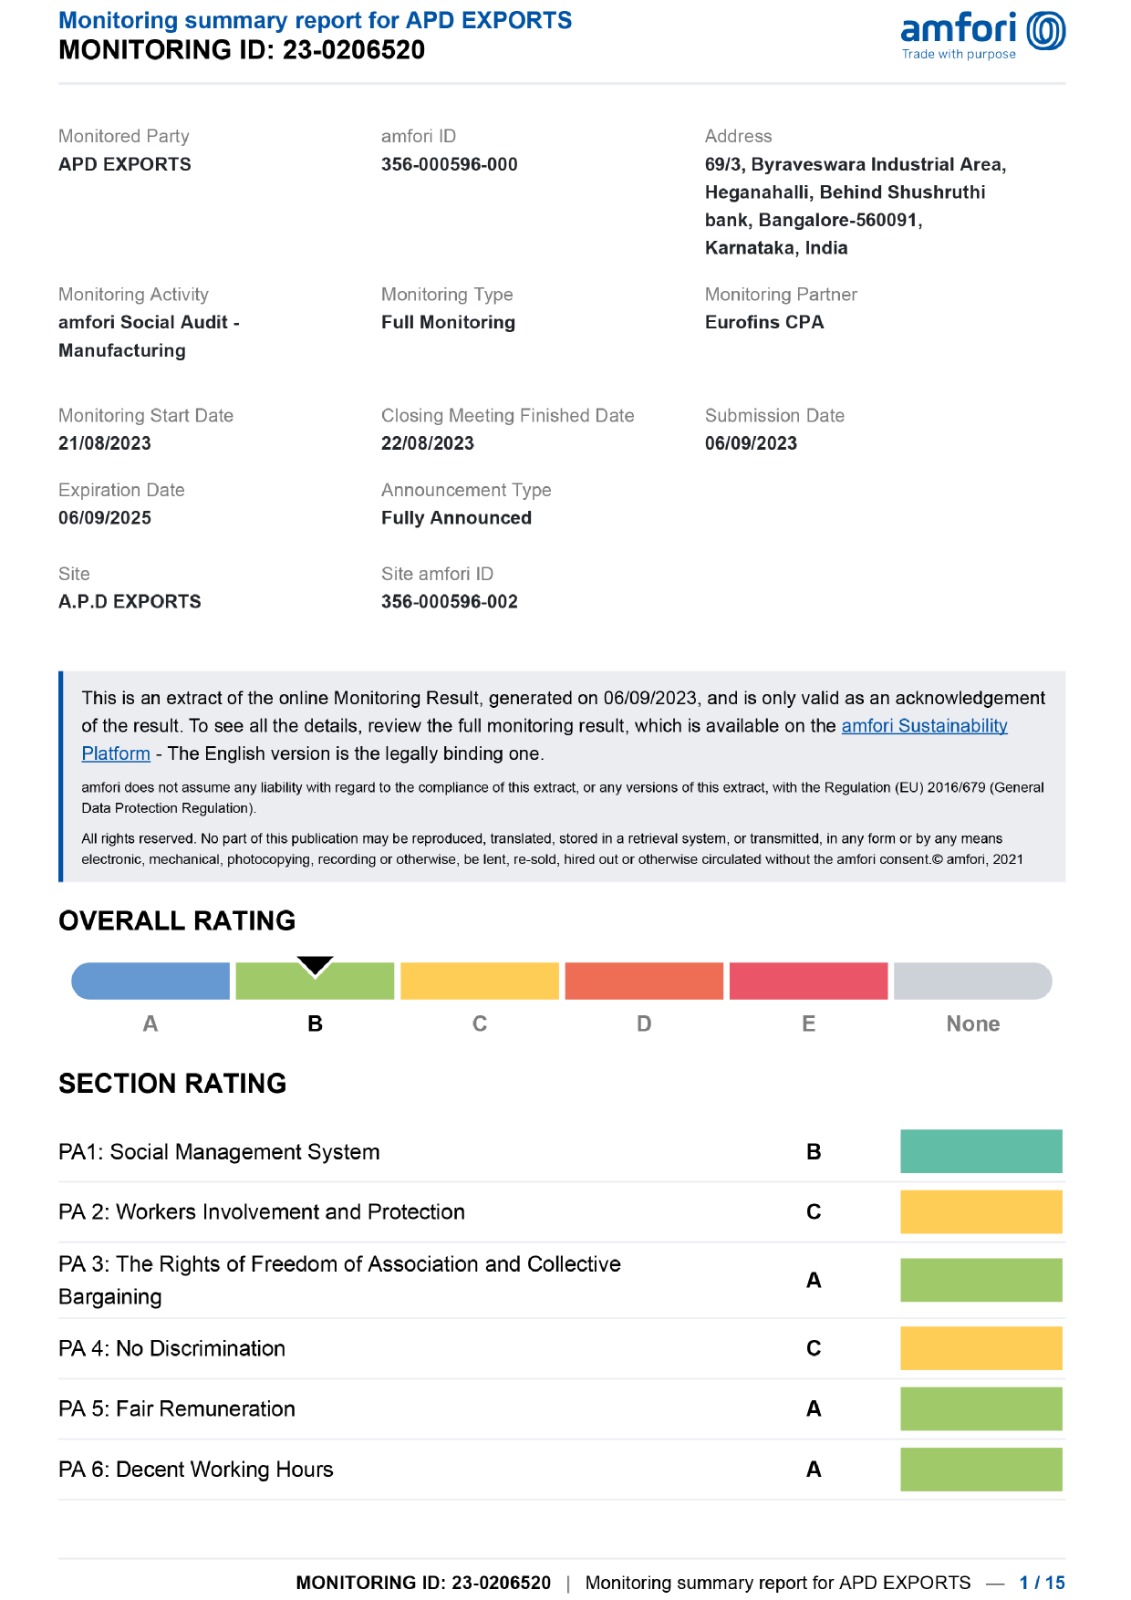Click the Expiration Date '06/09/2025'

coord(105,518)
